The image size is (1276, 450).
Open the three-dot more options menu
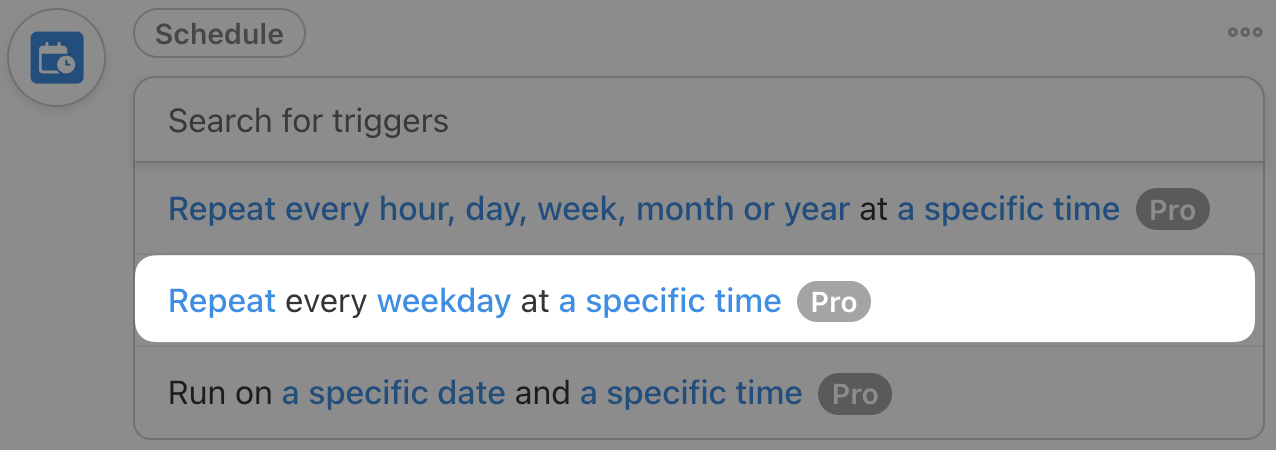(1244, 32)
